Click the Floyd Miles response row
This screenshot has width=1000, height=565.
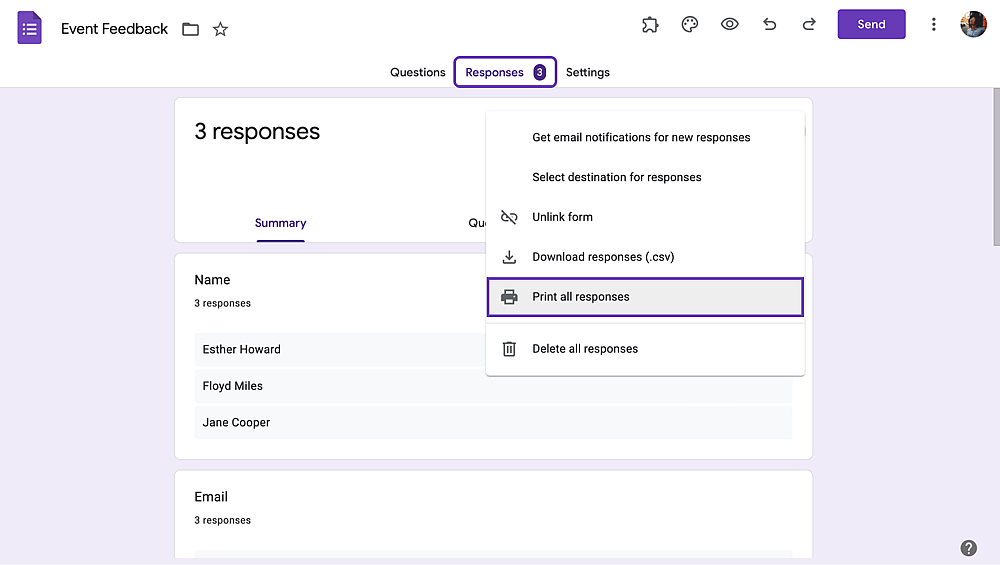point(493,386)
